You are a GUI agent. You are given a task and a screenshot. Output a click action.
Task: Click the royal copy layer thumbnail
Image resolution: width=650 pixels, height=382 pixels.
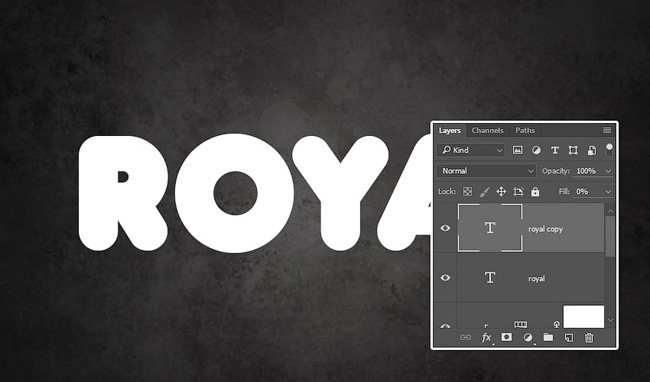[490, 227]
